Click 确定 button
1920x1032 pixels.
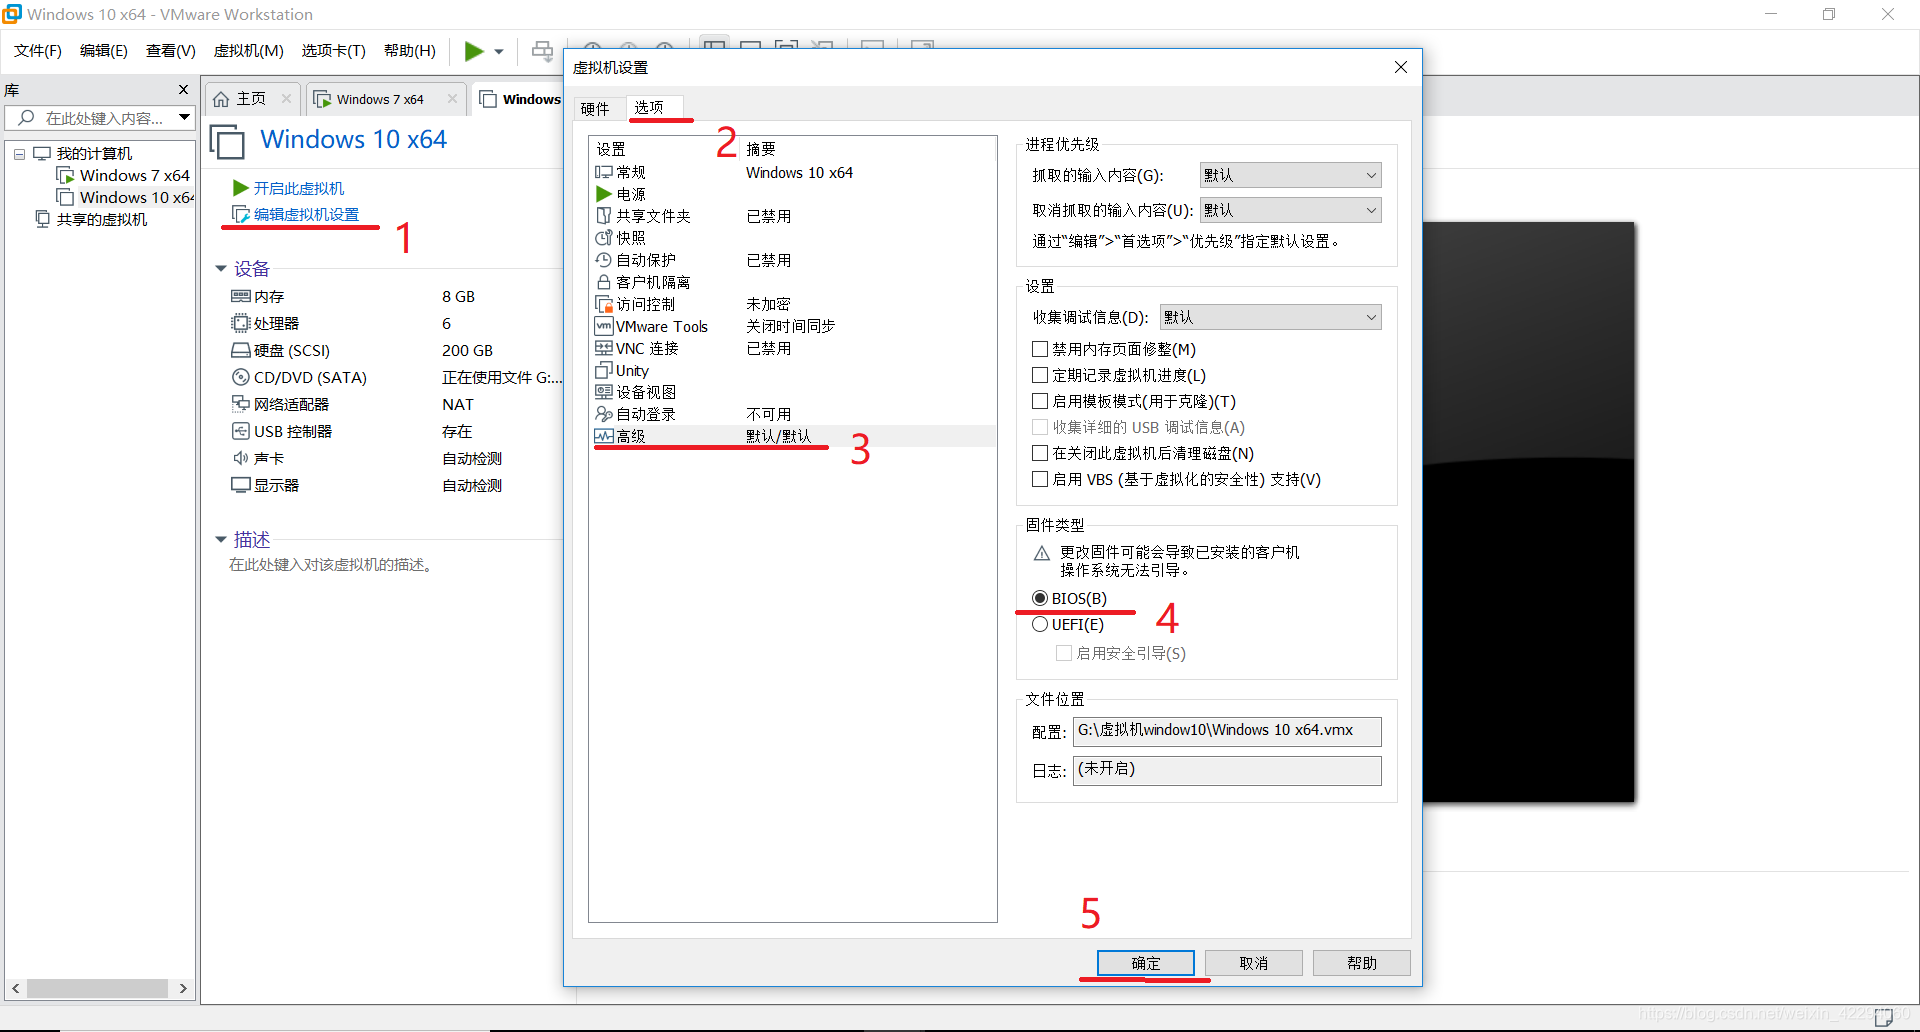[x=1146, y=963]
